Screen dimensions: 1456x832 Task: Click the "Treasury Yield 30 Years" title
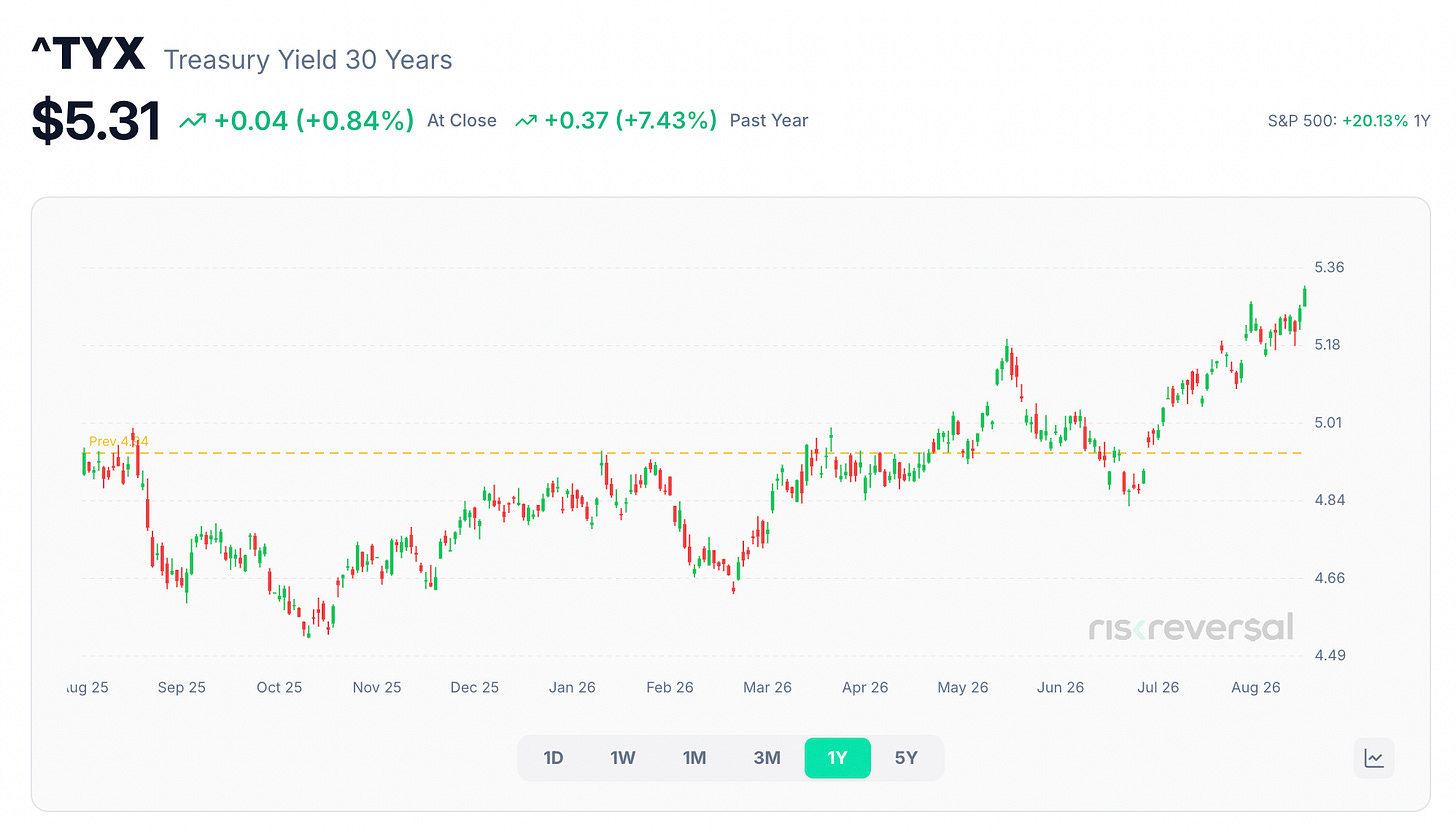click(308, 60)
